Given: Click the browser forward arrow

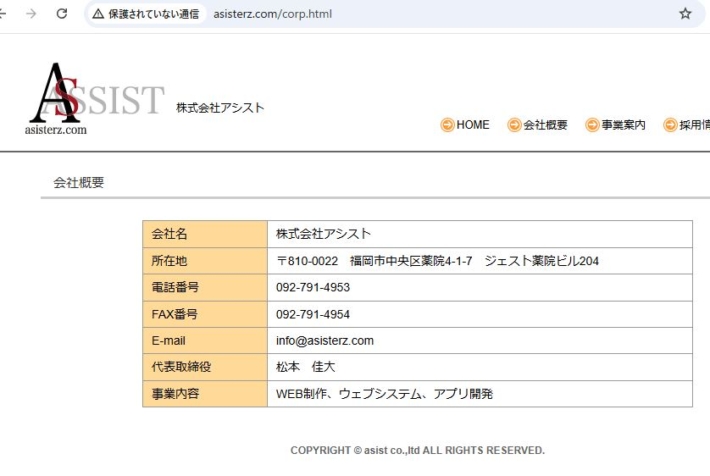Looking at the screenshot, I should click(x=31, y=14).
